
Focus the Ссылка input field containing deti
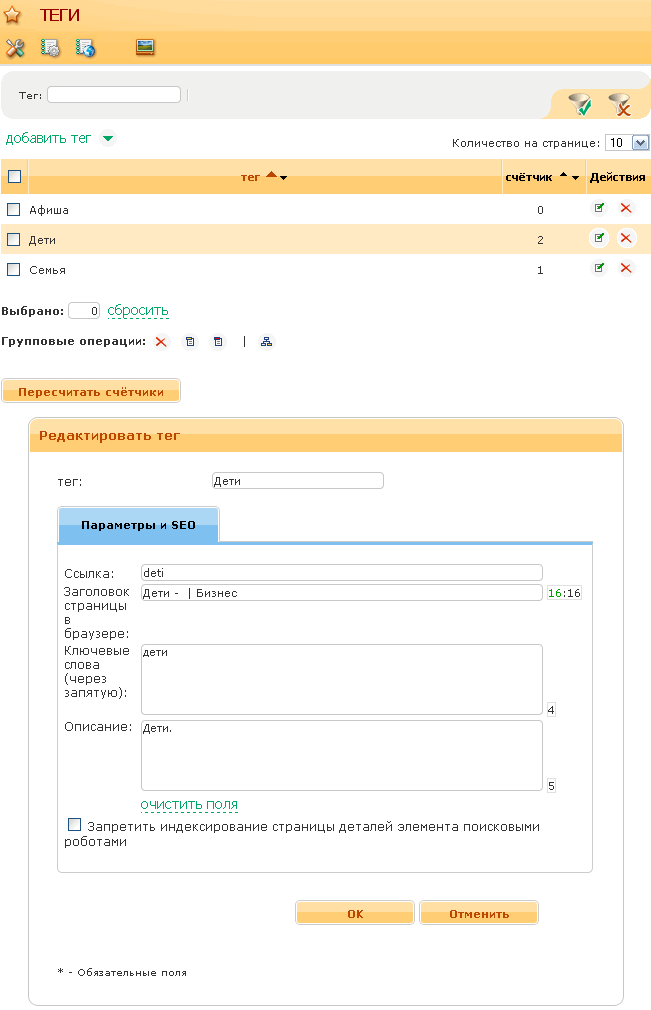341,573
